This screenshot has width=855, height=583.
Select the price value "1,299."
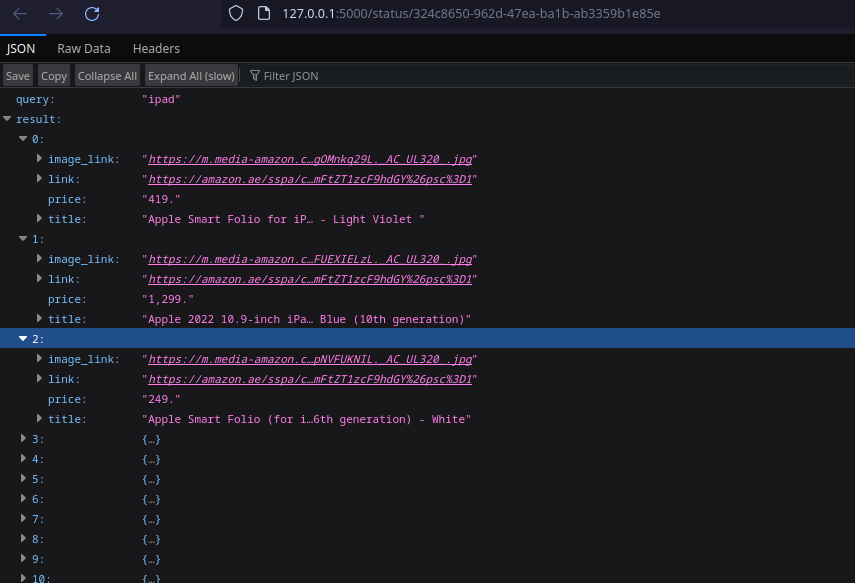pyautogui.click(x=167, y=299)
